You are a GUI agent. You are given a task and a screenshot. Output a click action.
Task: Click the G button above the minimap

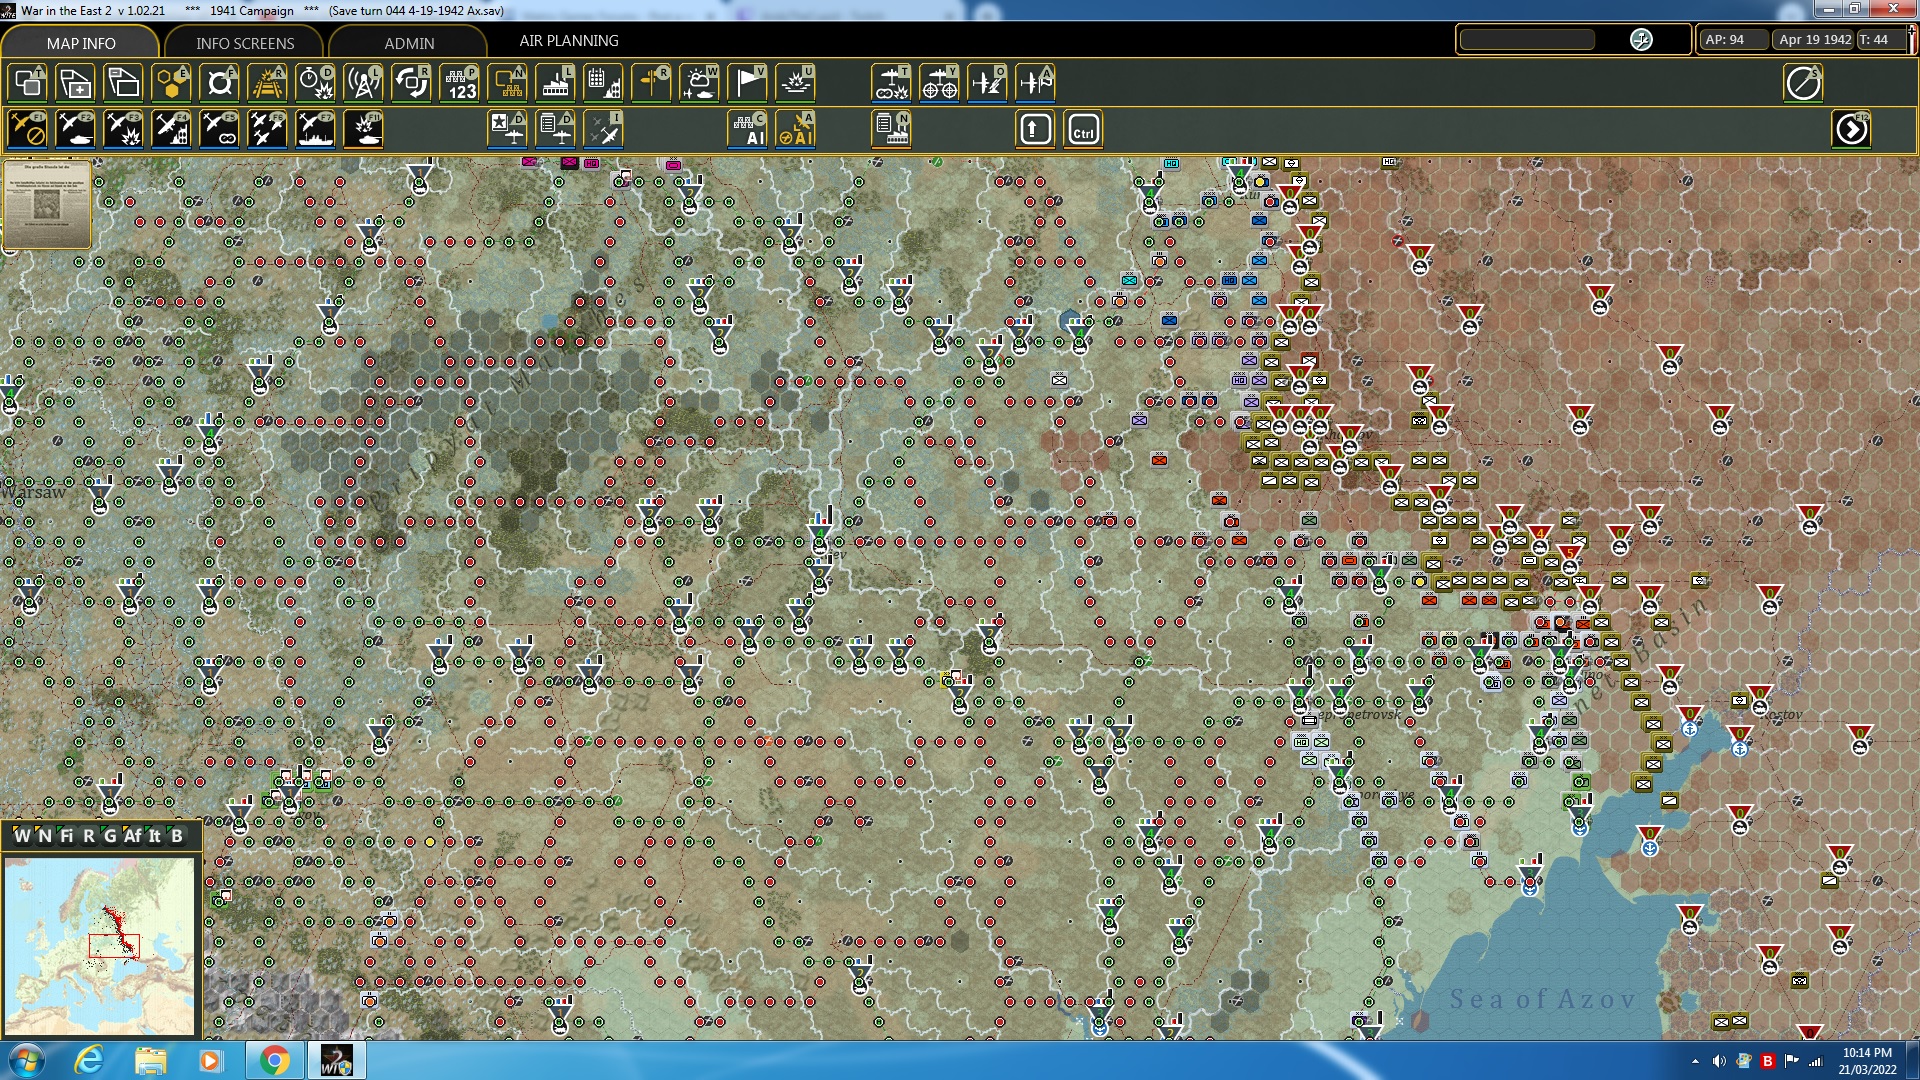109,836
